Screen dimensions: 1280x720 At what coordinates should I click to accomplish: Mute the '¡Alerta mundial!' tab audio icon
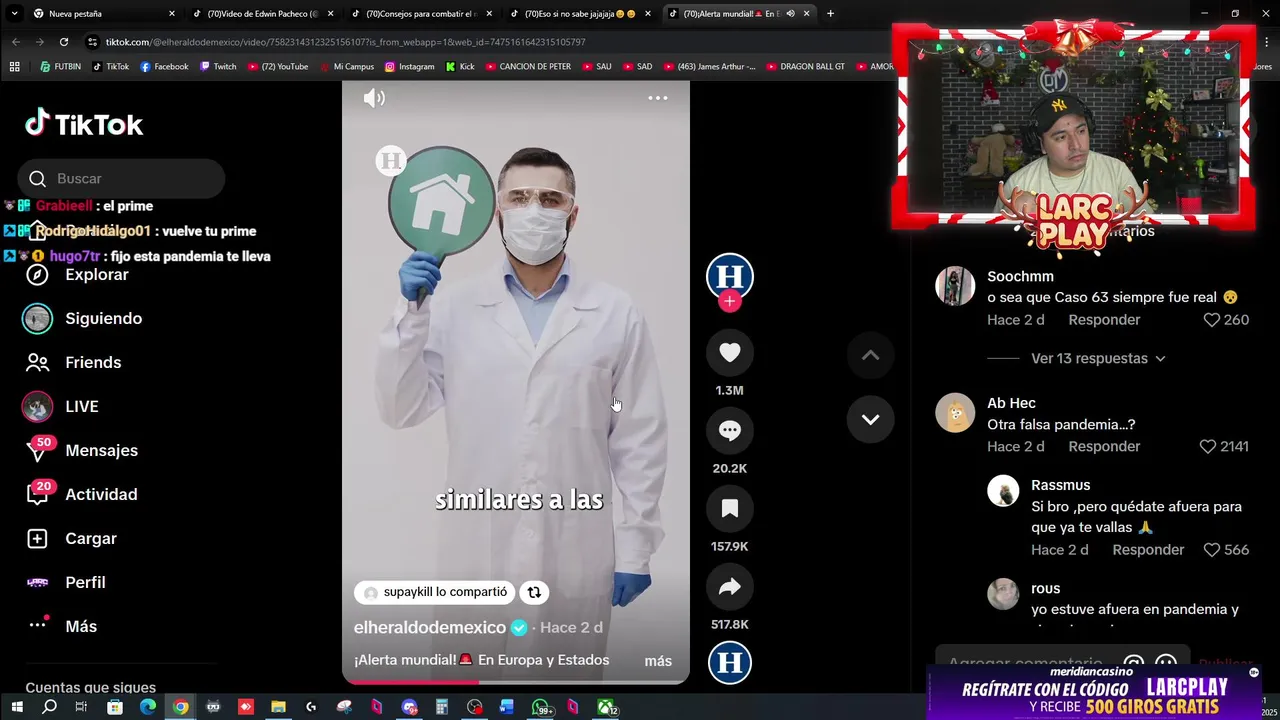790,14
